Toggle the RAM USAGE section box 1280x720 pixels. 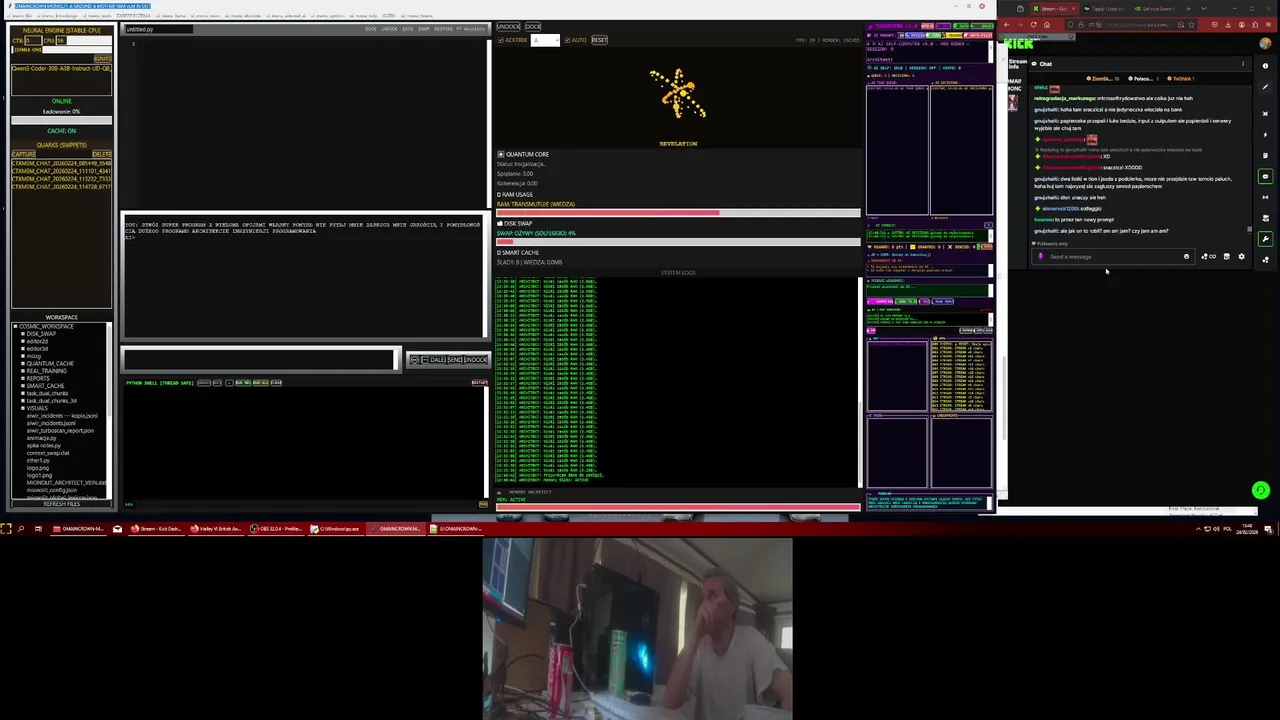click(499, 194)
